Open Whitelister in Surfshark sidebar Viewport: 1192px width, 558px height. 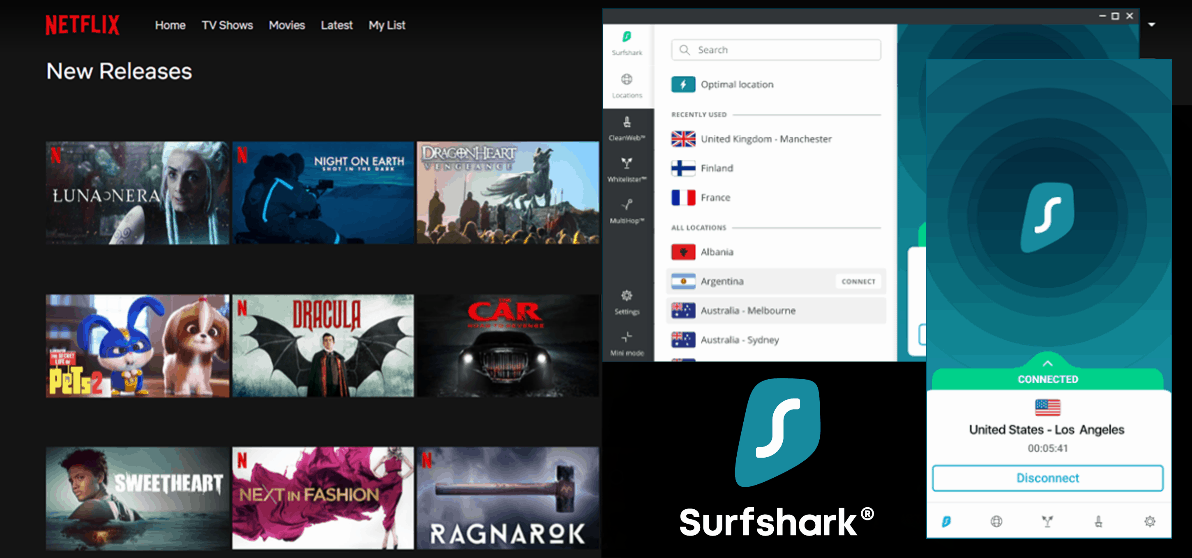coord(627,169)
